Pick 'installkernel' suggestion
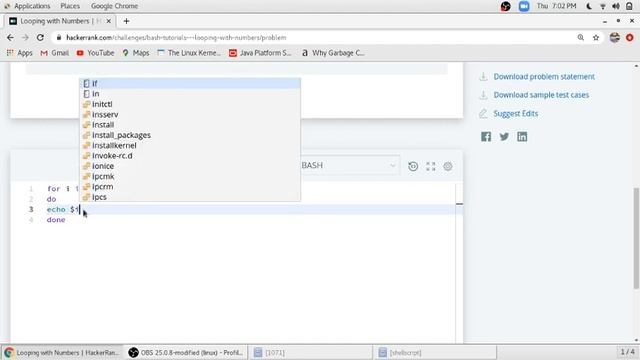The width and height of the screenshot is (640, 360). pos(190,145)
